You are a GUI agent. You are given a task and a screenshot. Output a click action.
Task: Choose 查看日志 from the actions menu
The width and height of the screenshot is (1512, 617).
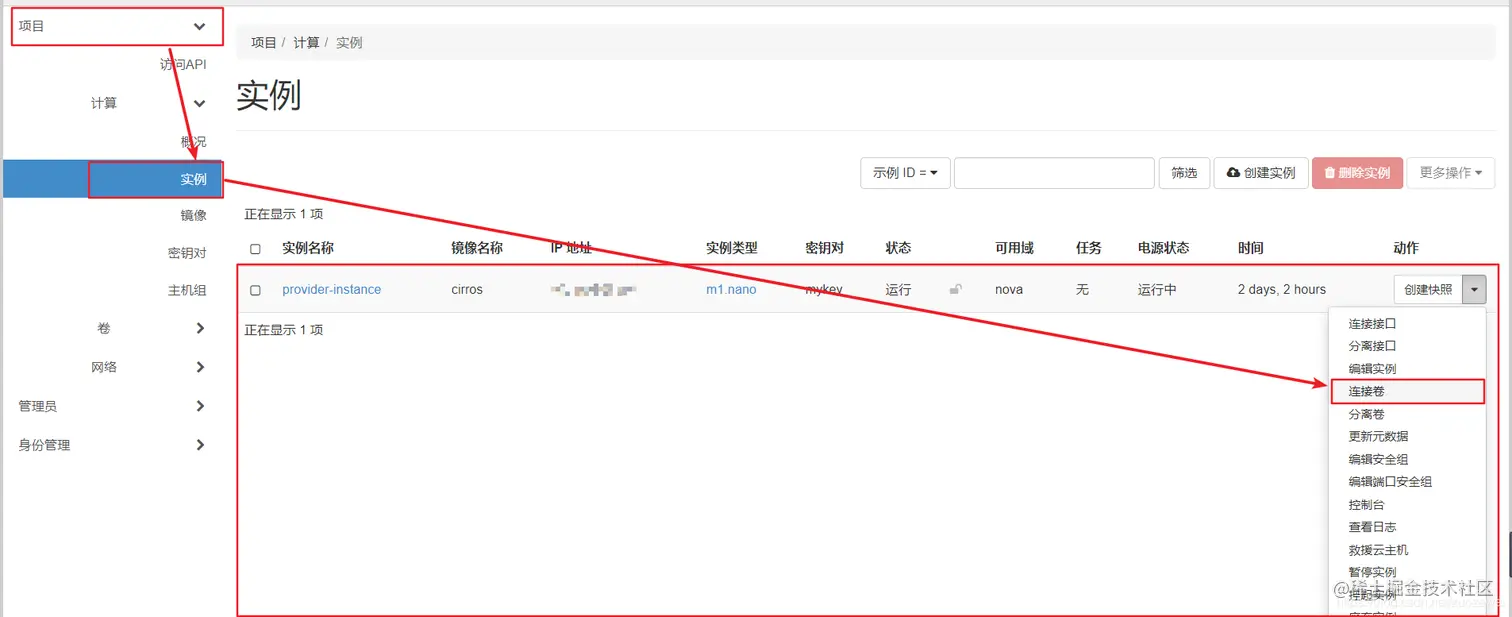coord(1372,527)
